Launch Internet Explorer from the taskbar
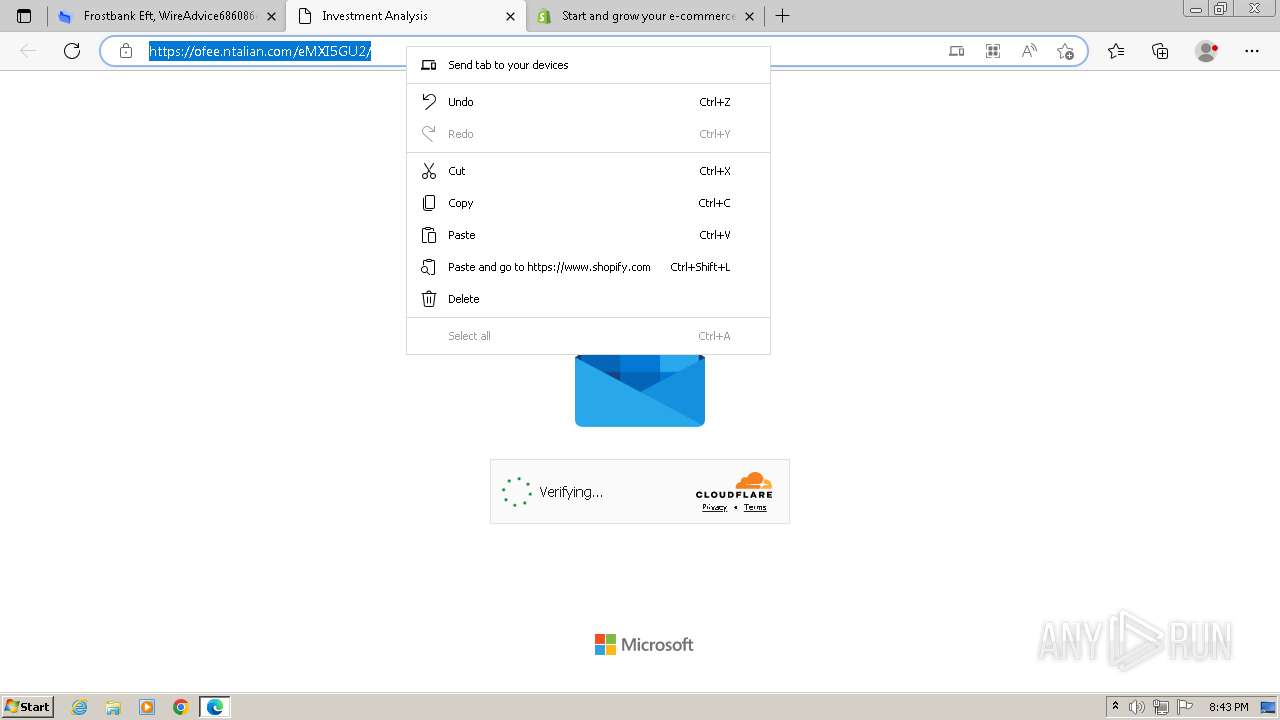This screenshot has width=1280, height=720. click(80, 707)
